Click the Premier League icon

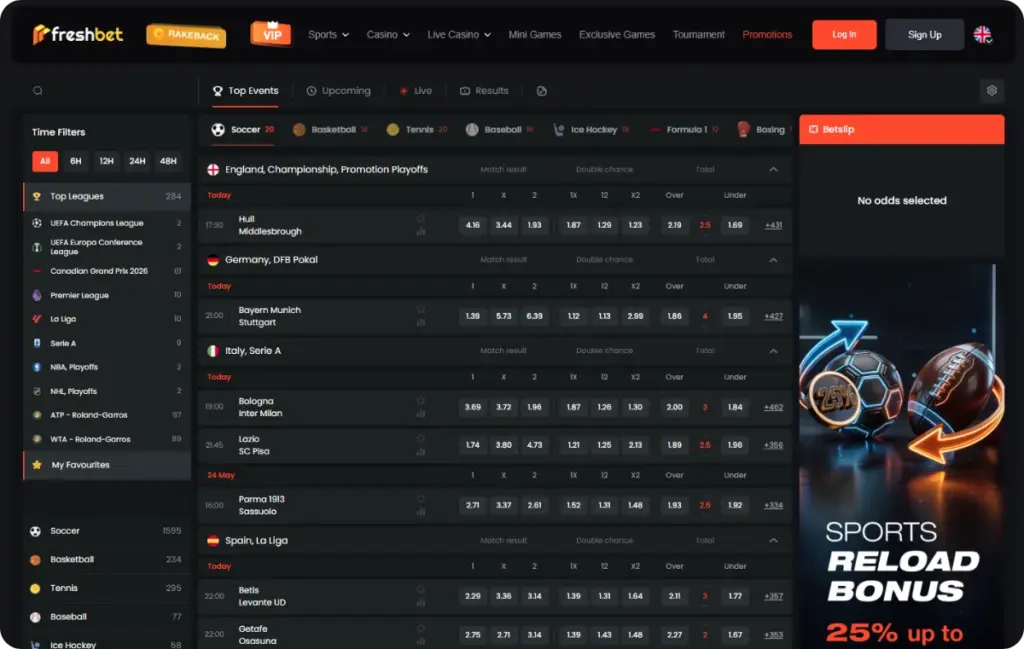tap(37, 295)
